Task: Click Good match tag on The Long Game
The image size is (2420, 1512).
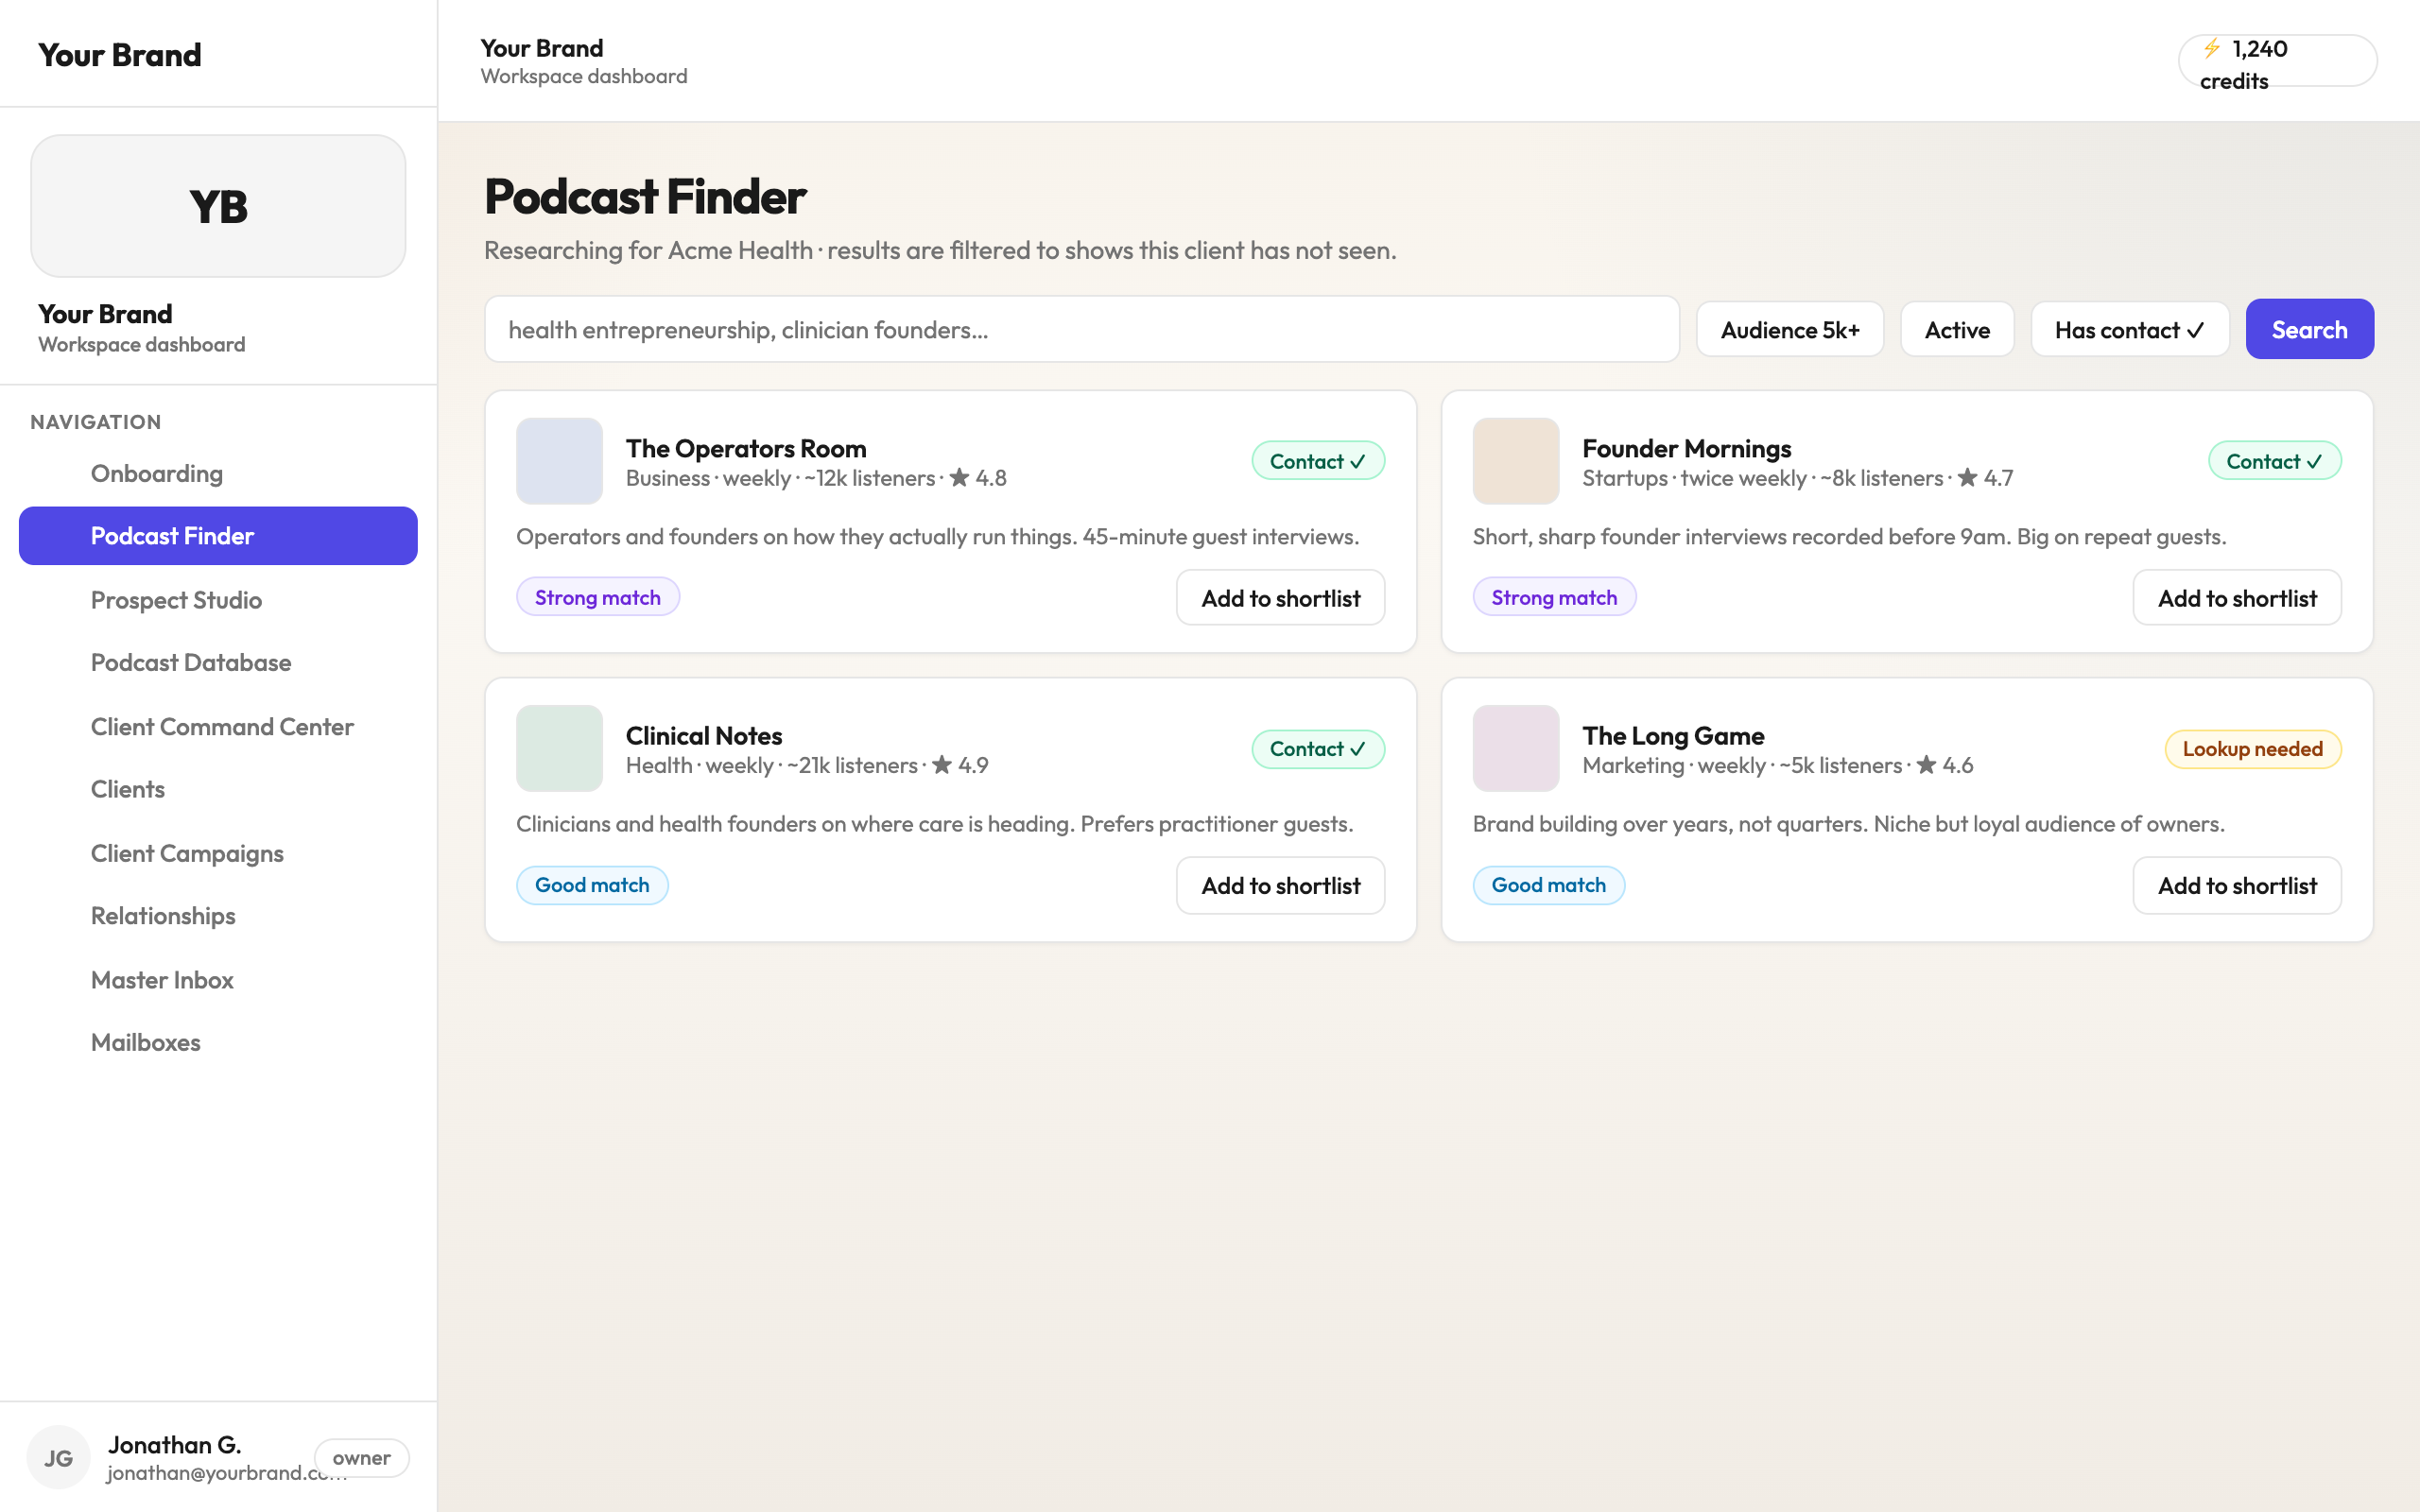Action: [x=1549, y=885]
